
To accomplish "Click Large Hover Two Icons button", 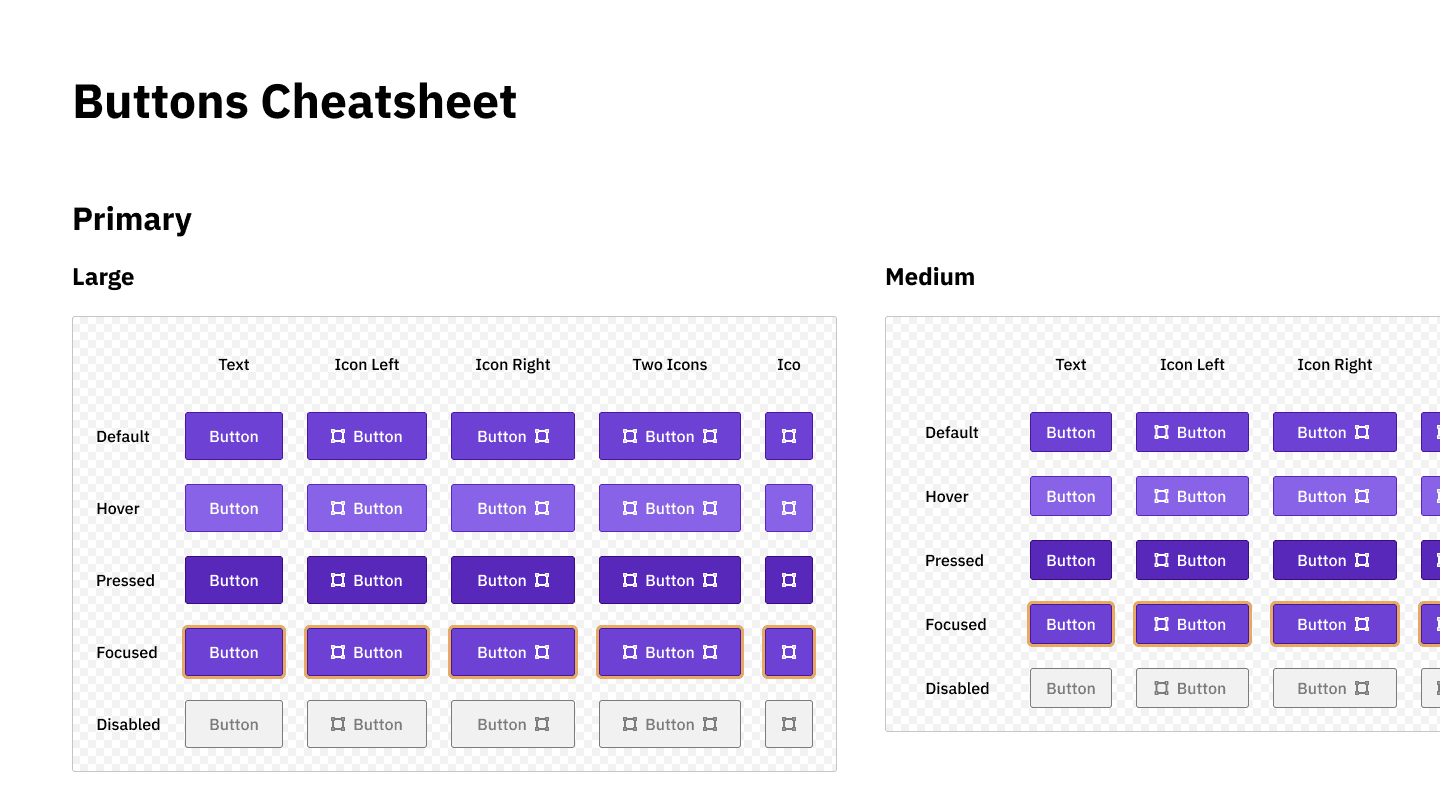I will coord(670,508).
